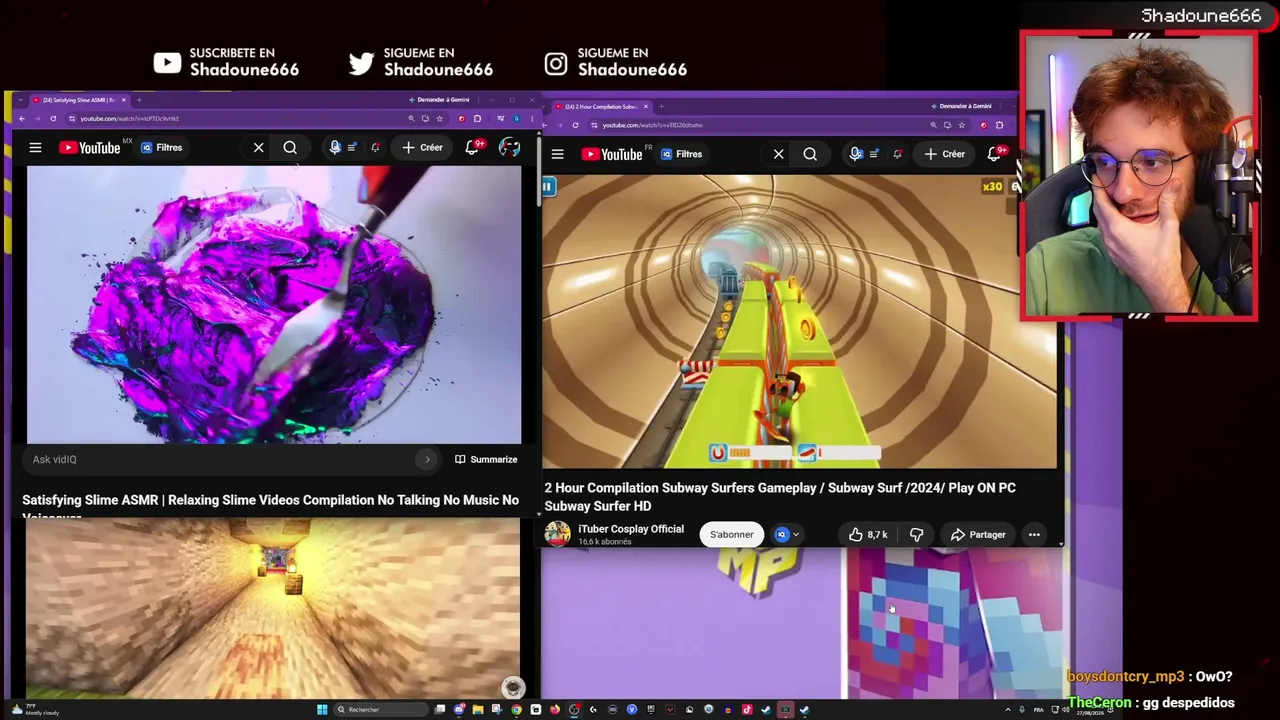The height and width of the screenshot is (720, 1280).
Task: Start voice search in the Slime ASMR window
Action: 335,148
